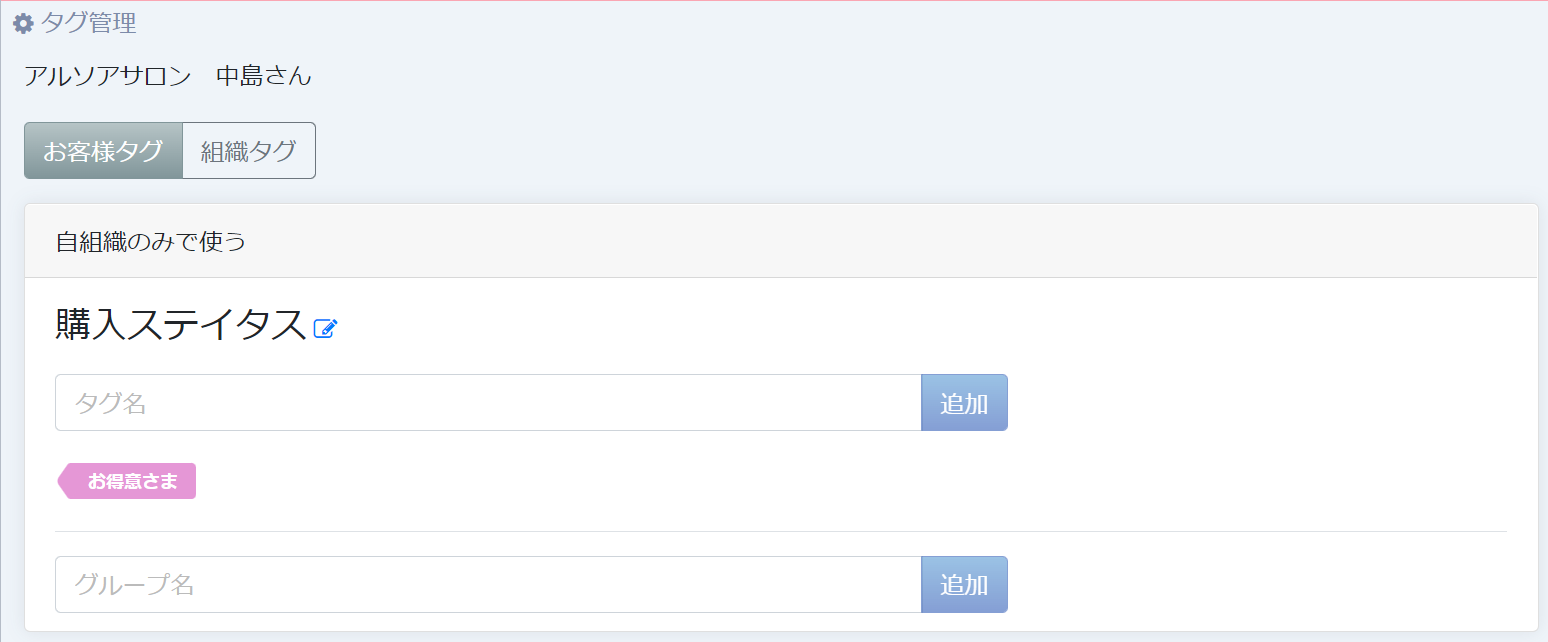This screenshot has width=1548, height=642.
Task: Open the 組織タグ tab
Action: (249, 151)
